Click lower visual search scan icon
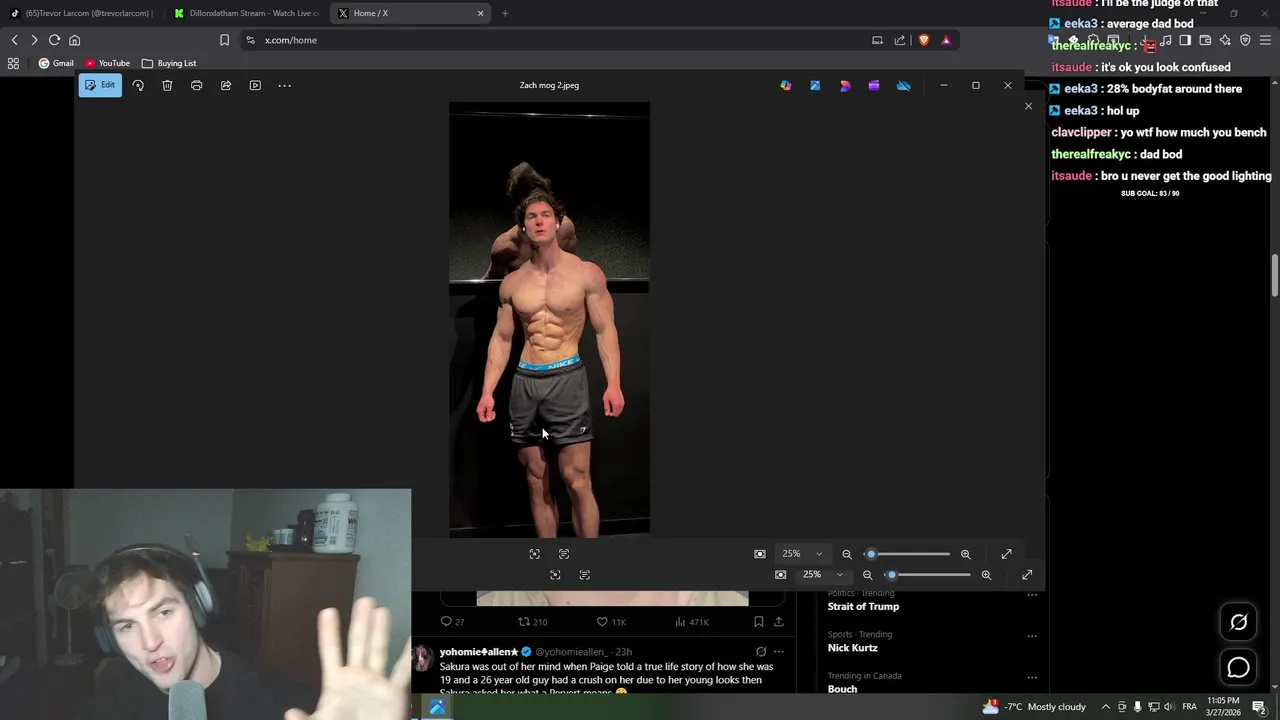This screenshot has width=1280, height=720. click(x=555, y=575)
